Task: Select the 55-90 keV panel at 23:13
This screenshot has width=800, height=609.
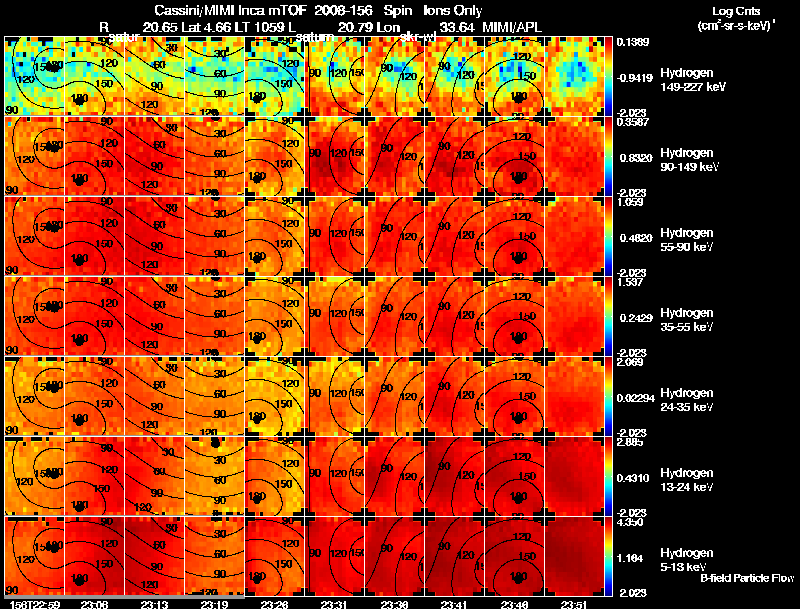Action: click(155, 236)
